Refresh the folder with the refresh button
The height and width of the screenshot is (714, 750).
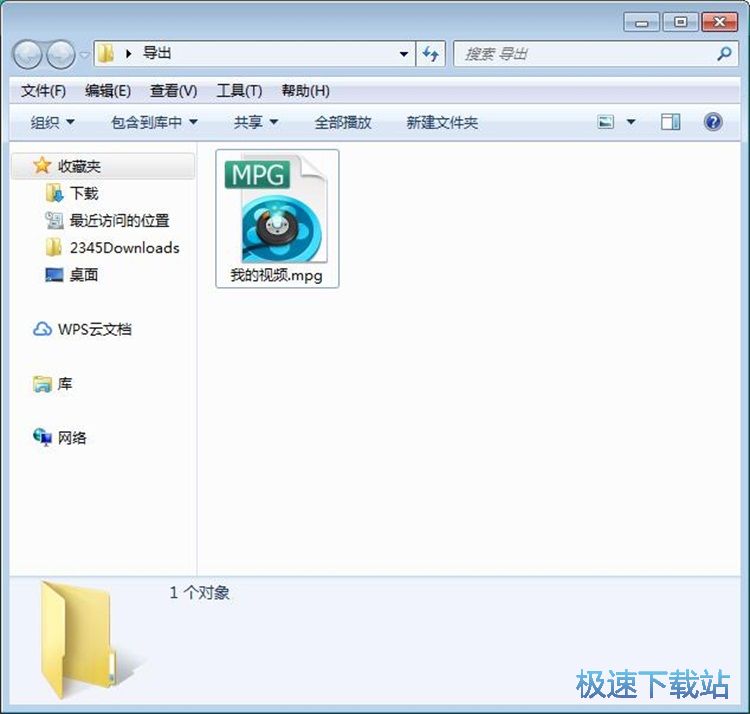tap(431, 54)
